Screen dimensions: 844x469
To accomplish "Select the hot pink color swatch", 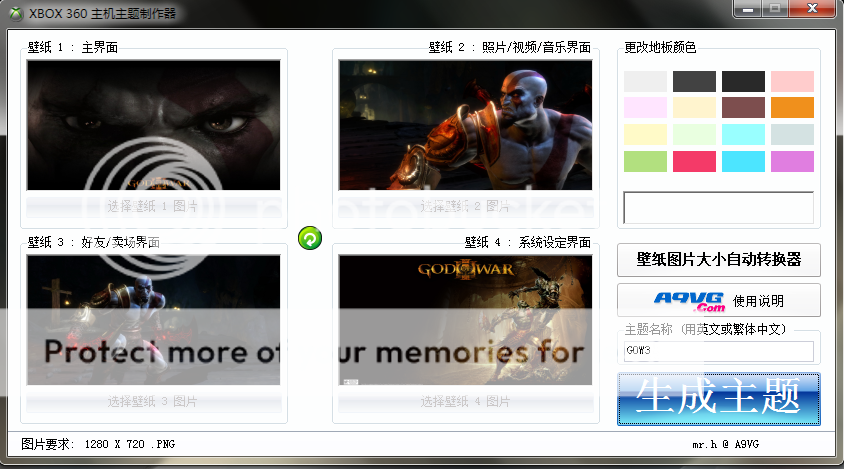I will tap(694, 161).
